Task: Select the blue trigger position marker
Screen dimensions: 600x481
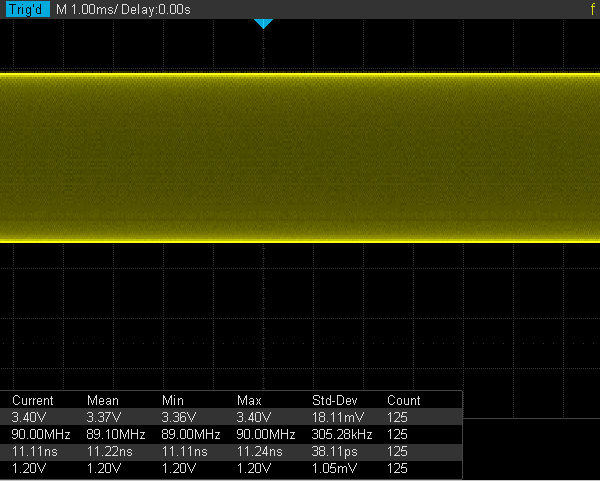Action: [x=263, y=23]
